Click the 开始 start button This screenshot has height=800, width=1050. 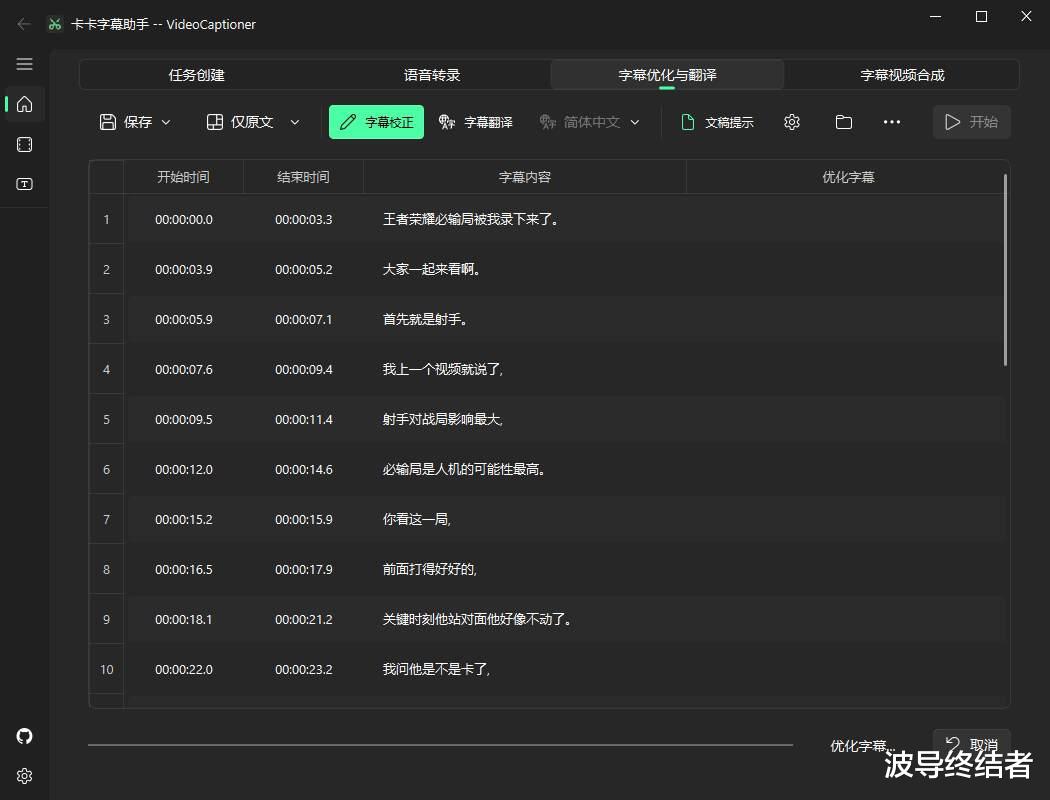click(972, 122)
